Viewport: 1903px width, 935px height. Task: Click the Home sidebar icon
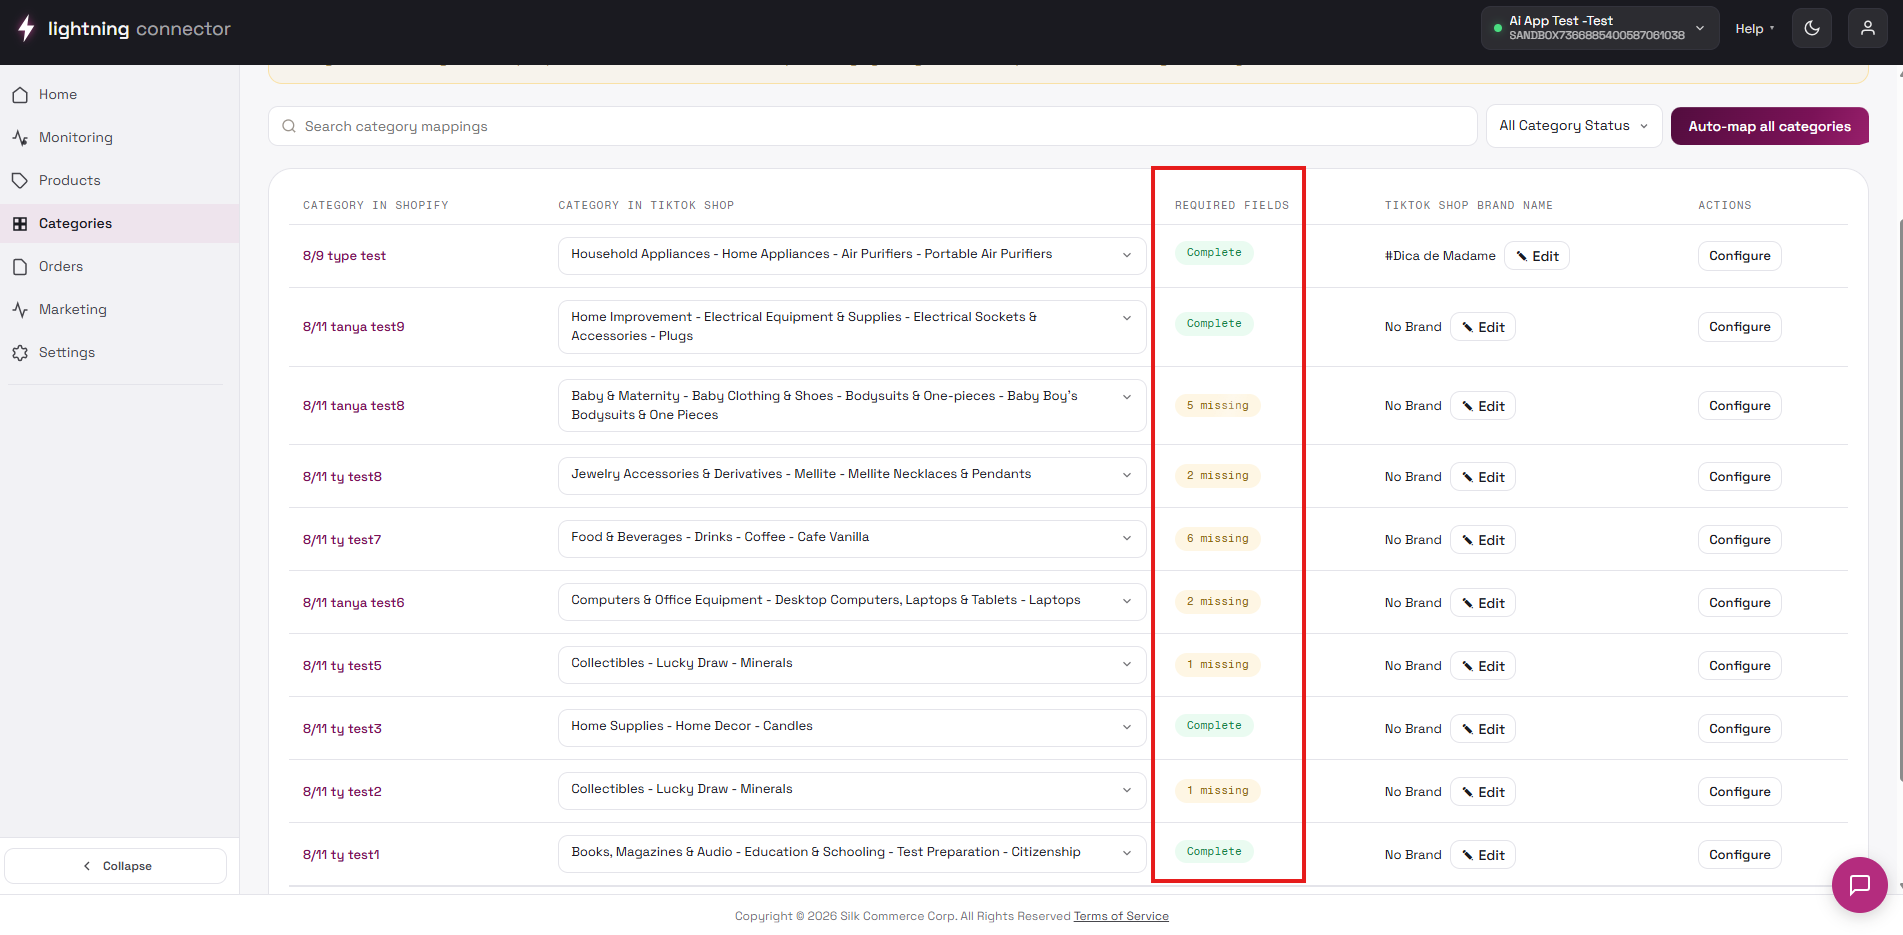pos(20,95)
